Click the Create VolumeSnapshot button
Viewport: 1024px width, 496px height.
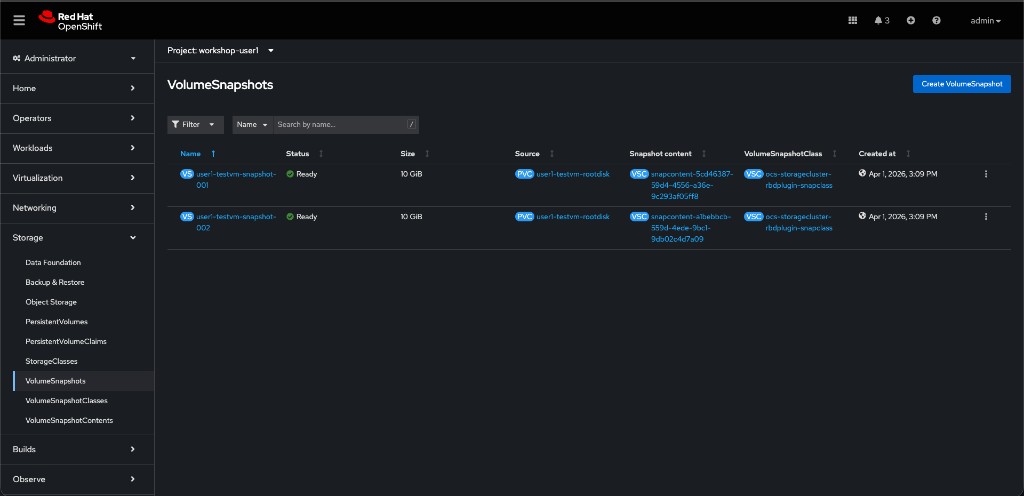click(961, 84)
